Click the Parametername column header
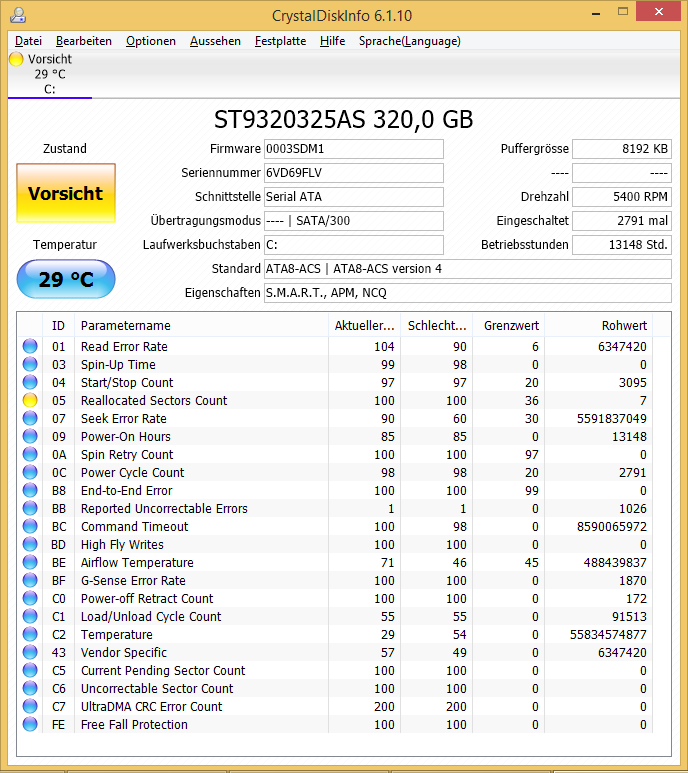The height and width of the screenshot is (773, 688). pyautogui.click(x=201, y=325)
